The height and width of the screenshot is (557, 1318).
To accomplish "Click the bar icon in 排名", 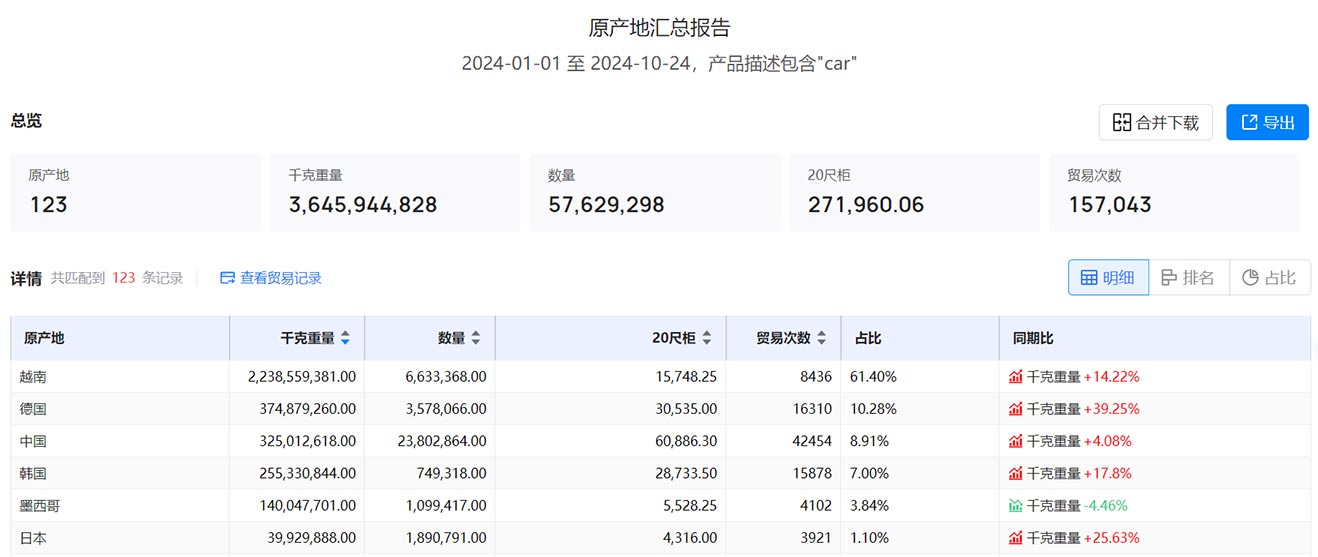I will tap(1169, 278).
